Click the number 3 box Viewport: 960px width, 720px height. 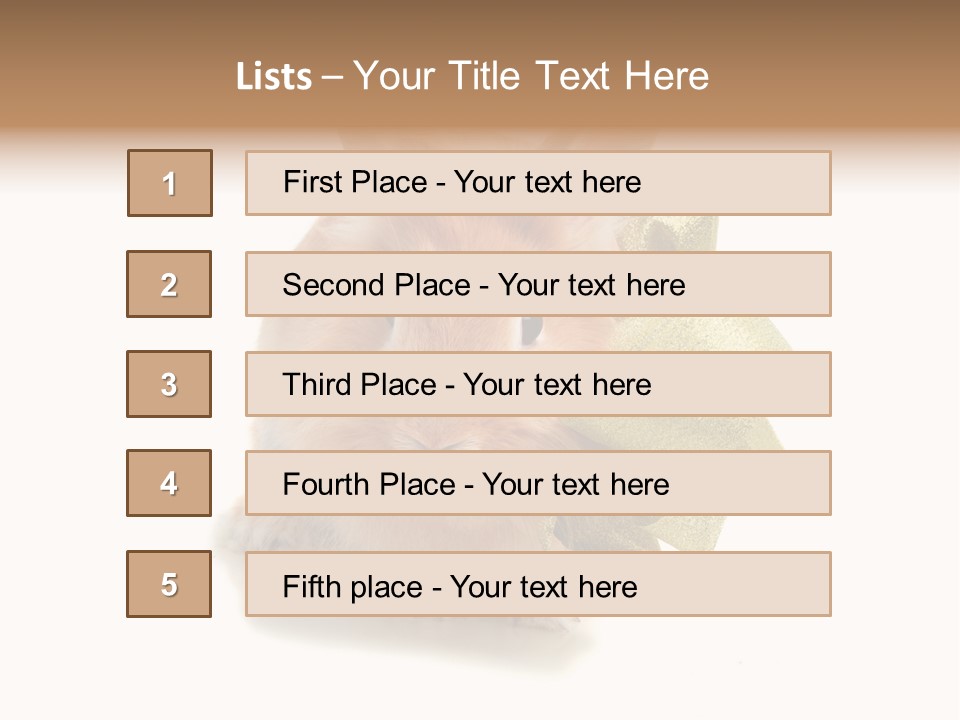(169, 384)
